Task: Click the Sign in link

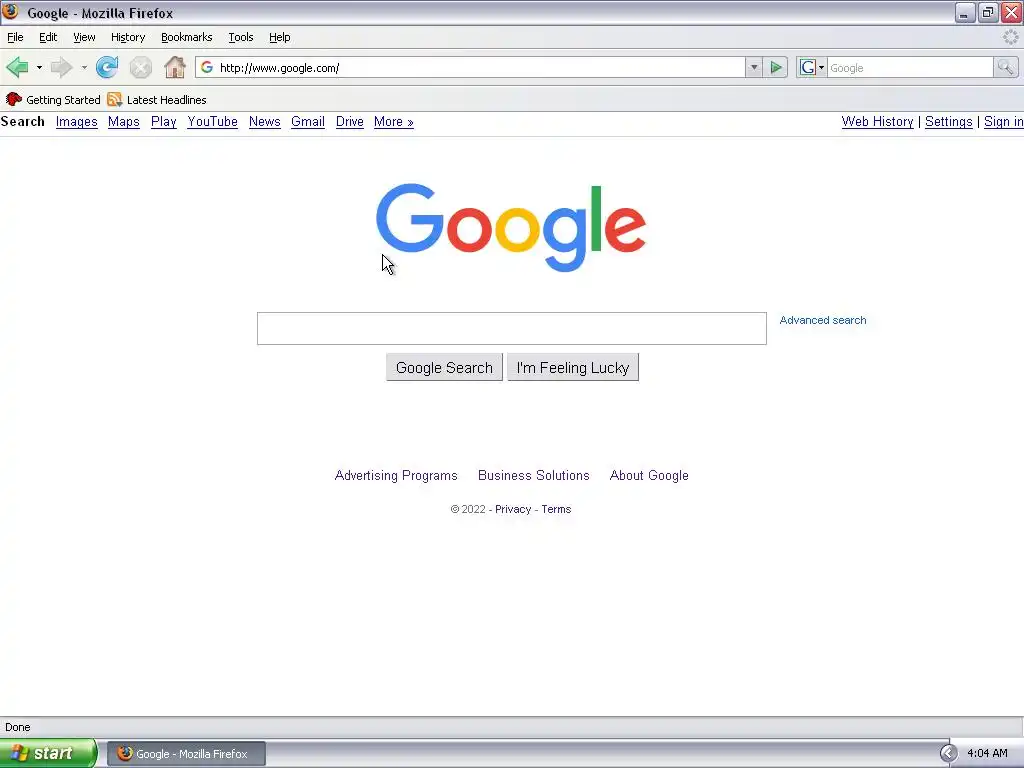Action: [x=1004, y=121]
